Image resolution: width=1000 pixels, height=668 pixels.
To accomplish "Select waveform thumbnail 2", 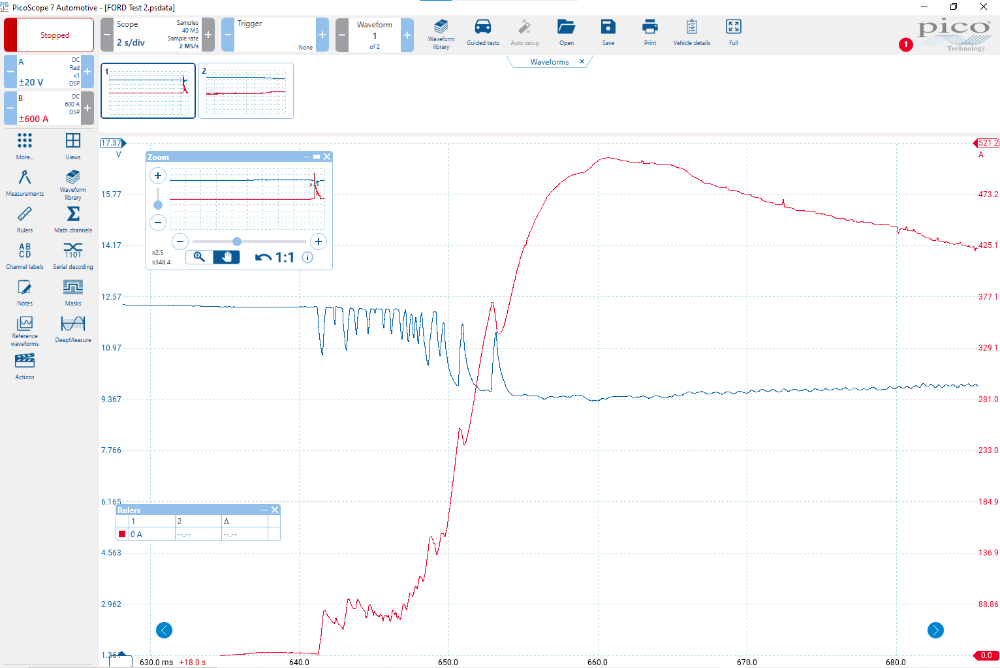I will pyautogui.click(x=246, y=91).
